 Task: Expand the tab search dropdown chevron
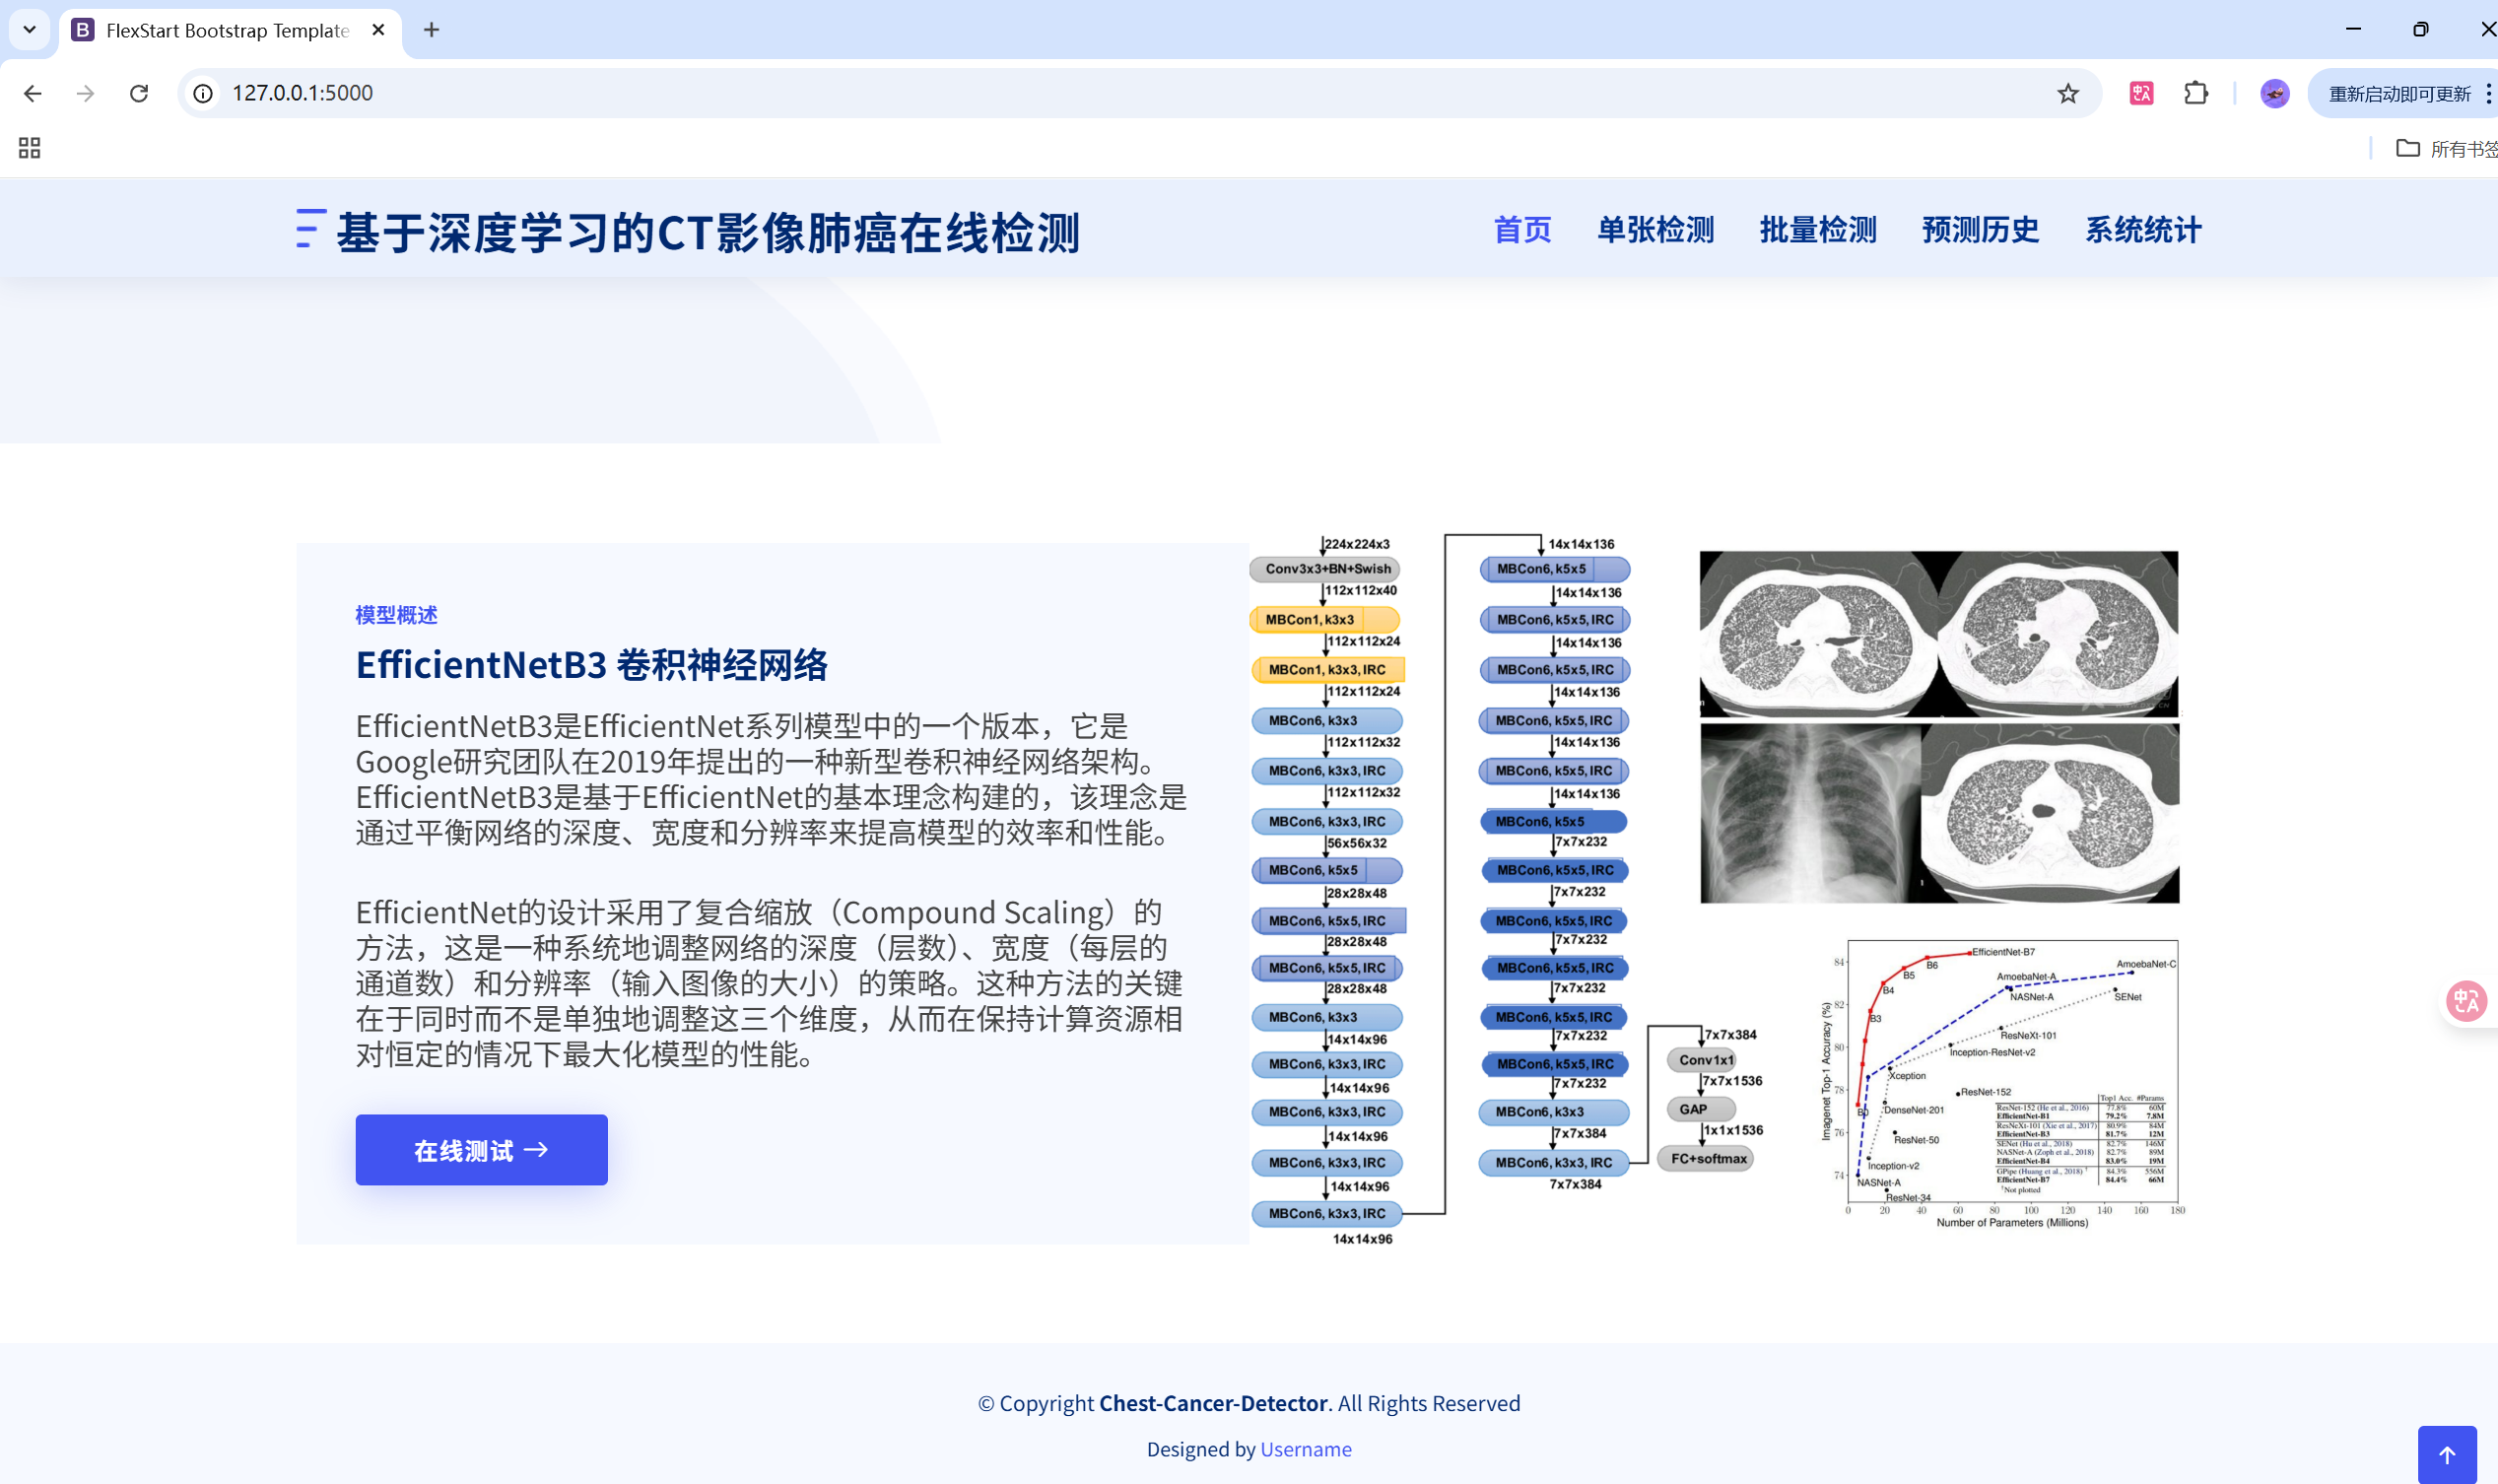[x=29, y=29]
